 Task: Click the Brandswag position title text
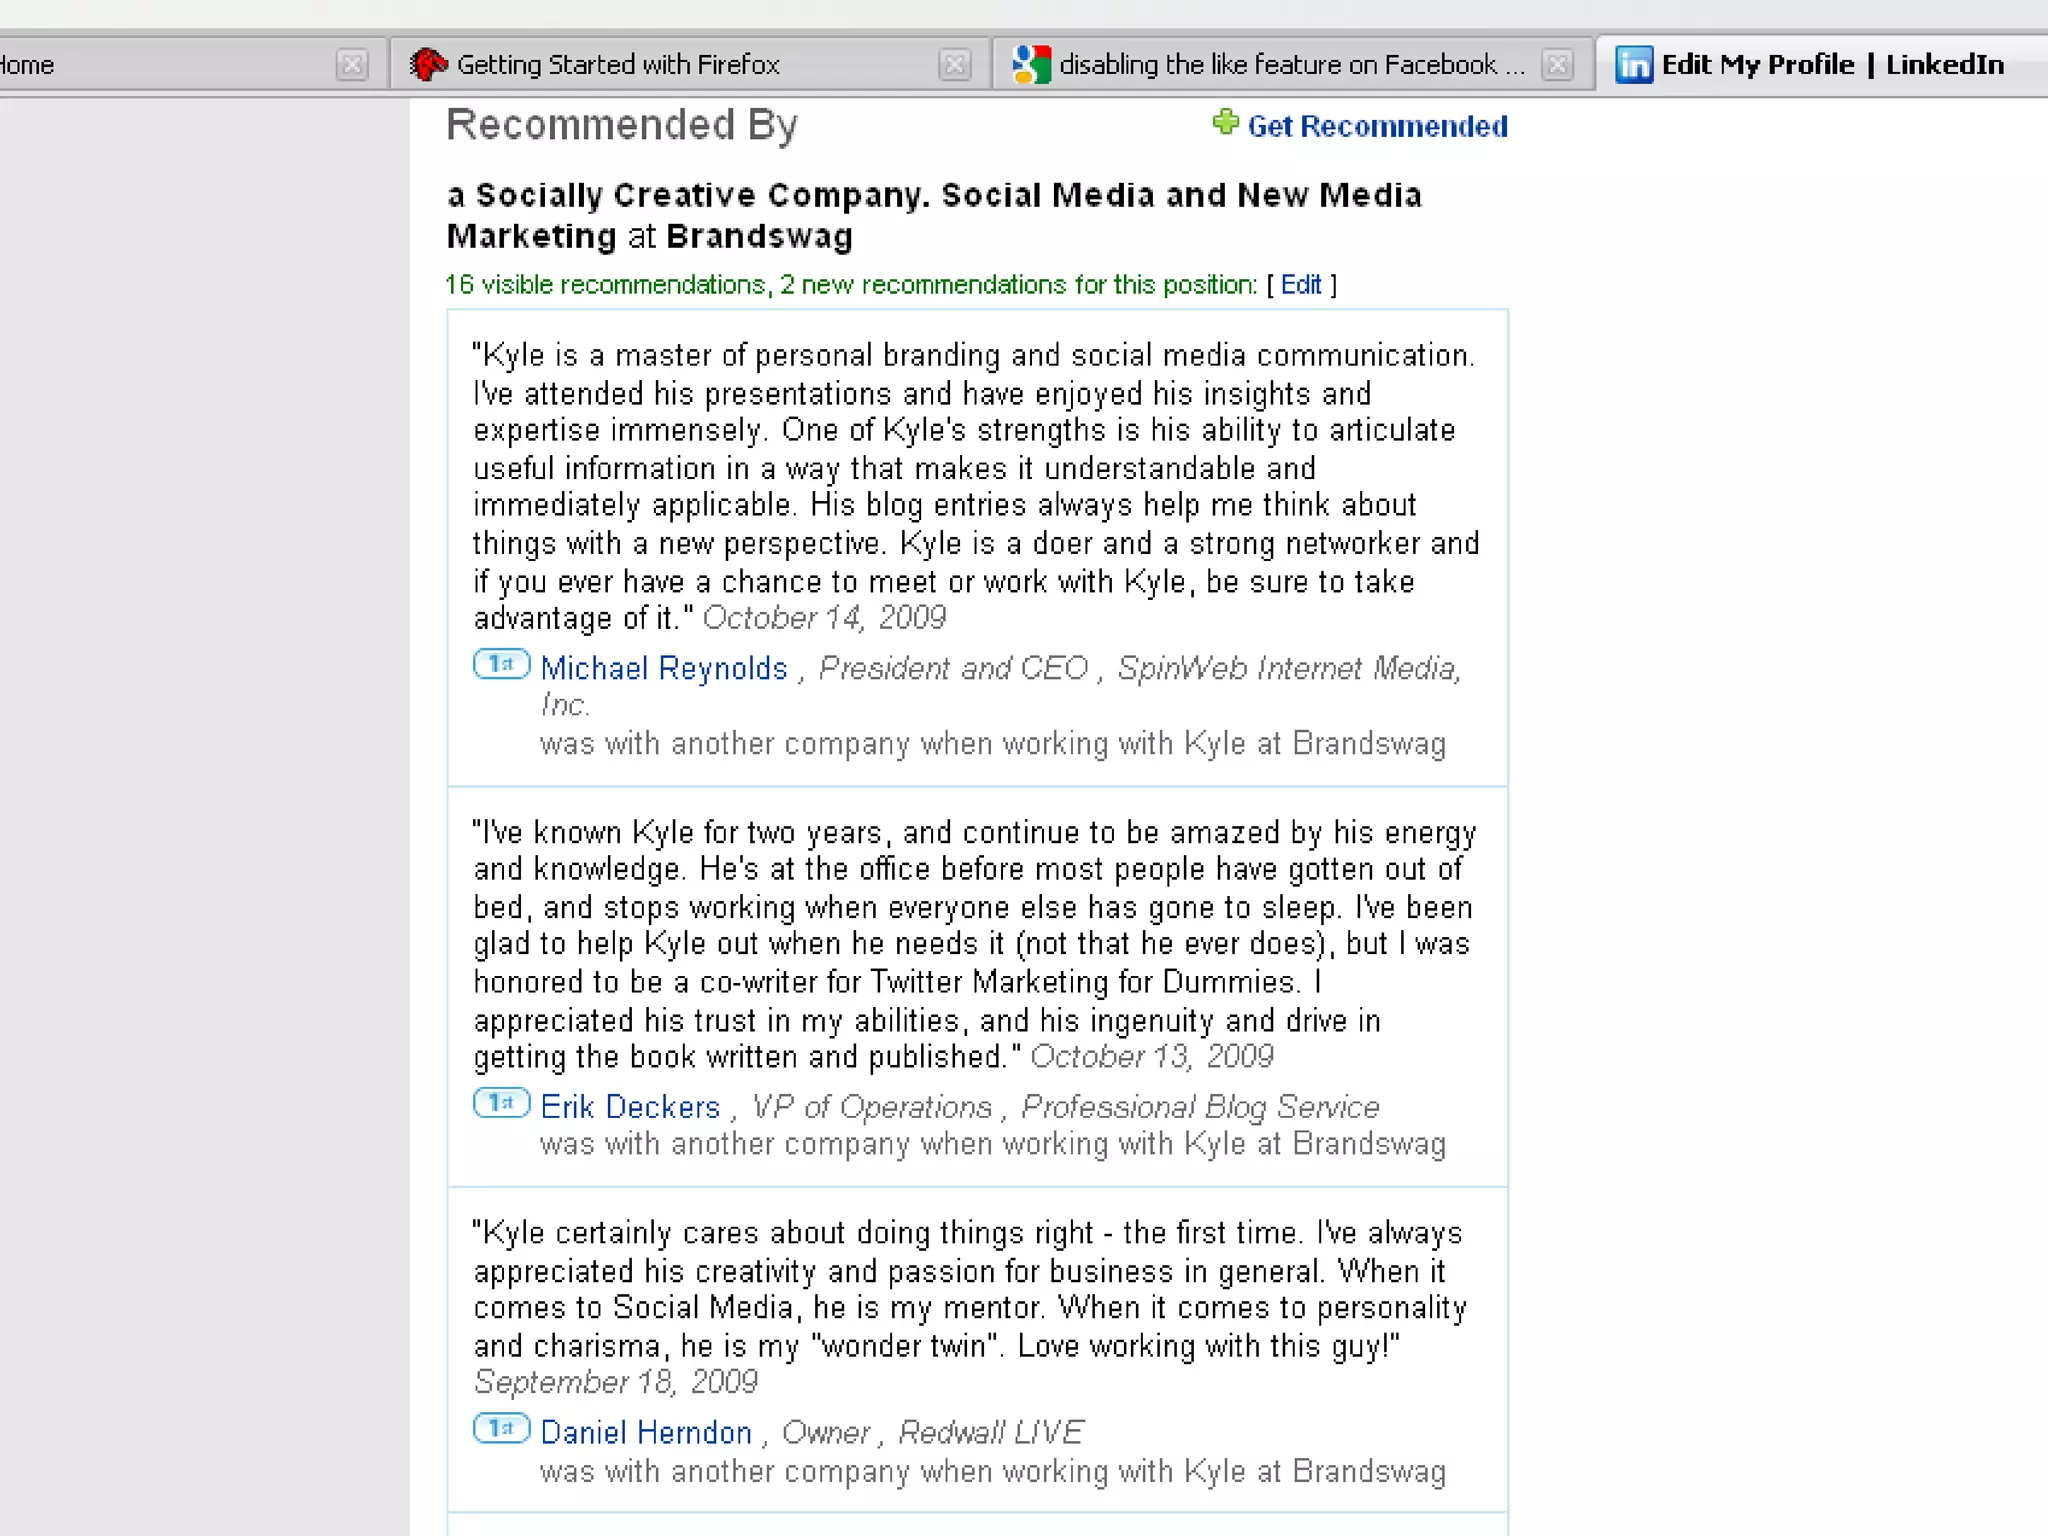[x=933, y=215]
